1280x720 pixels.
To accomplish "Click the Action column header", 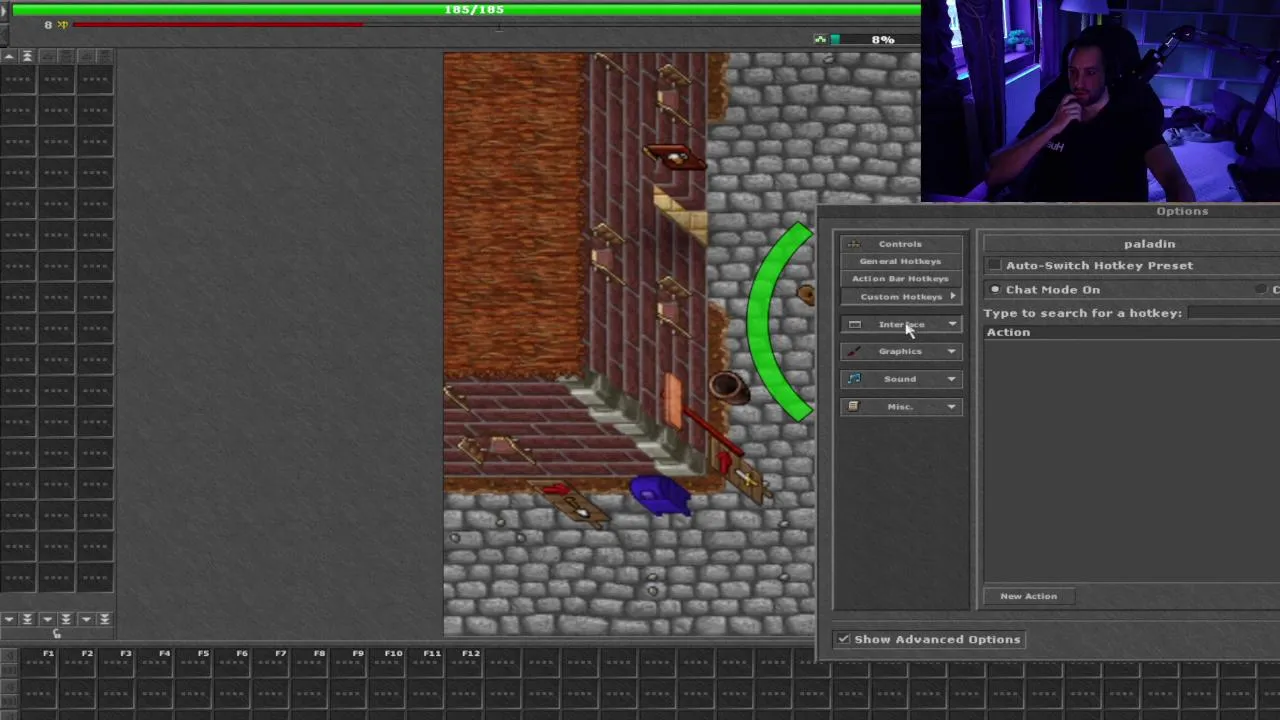I will click(x=1131, y=332).
